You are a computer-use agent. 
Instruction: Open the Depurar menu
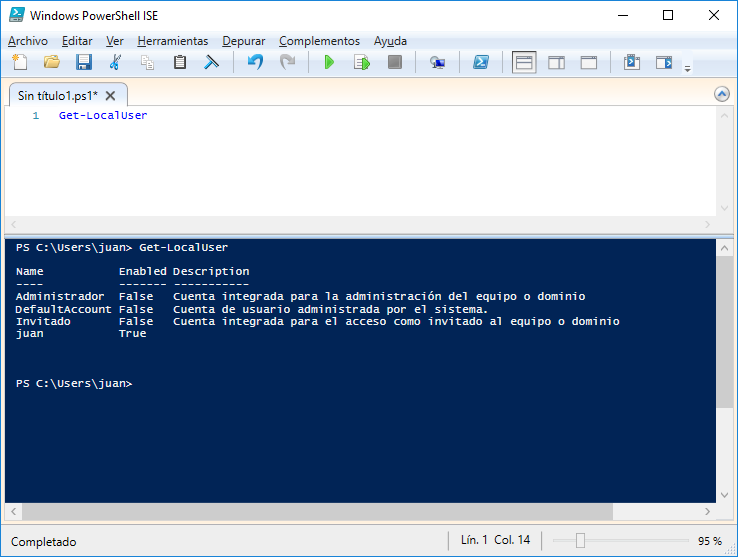tap(244, 41)
